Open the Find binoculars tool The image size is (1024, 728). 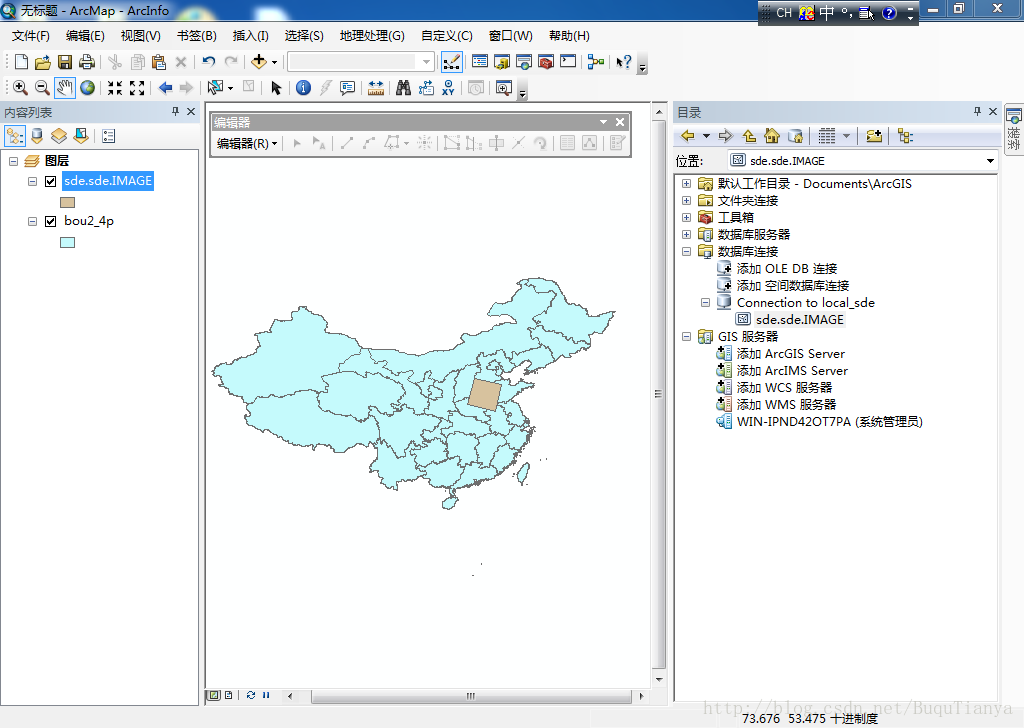coord(404,88)
